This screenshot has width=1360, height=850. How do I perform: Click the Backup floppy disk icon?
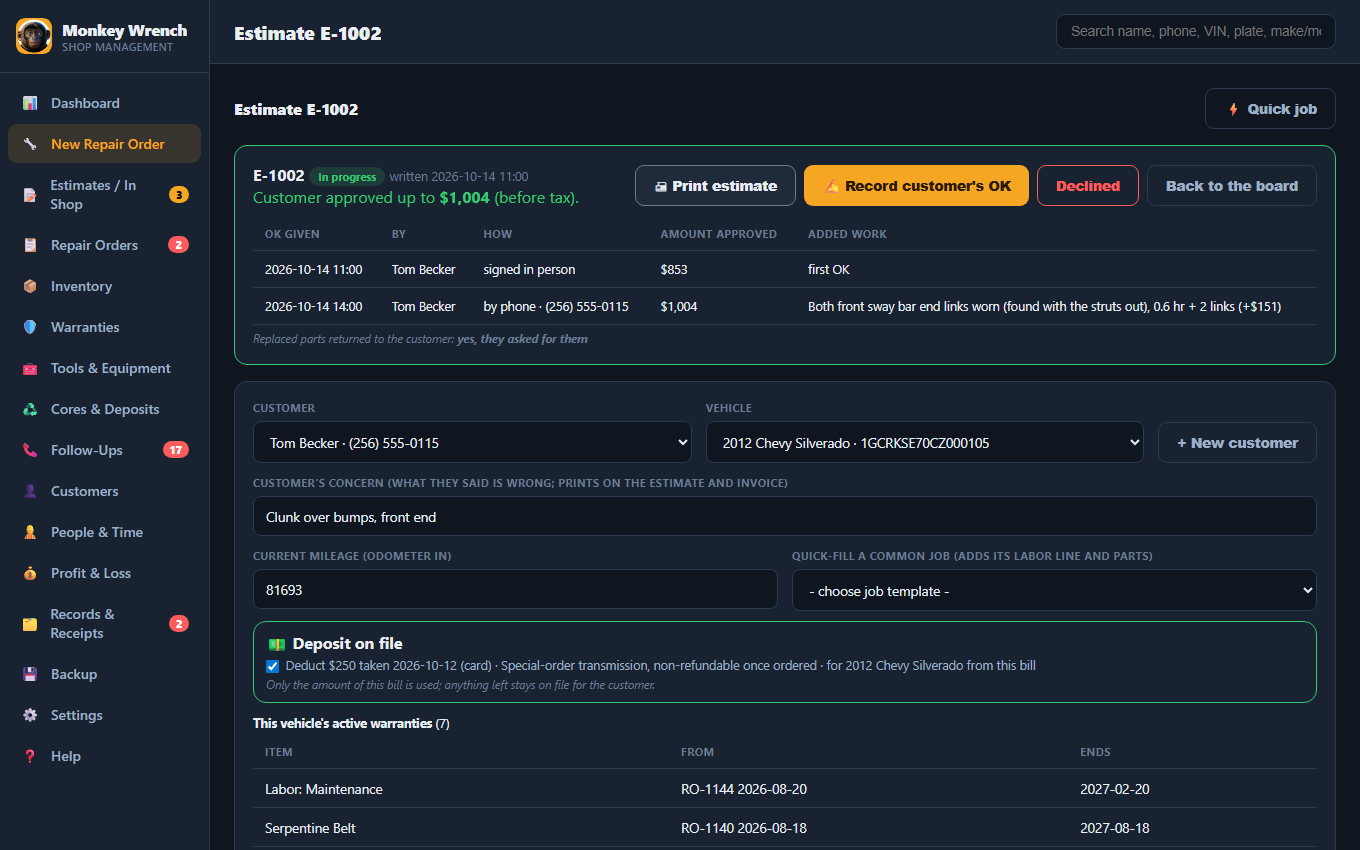tap(30, 674)
